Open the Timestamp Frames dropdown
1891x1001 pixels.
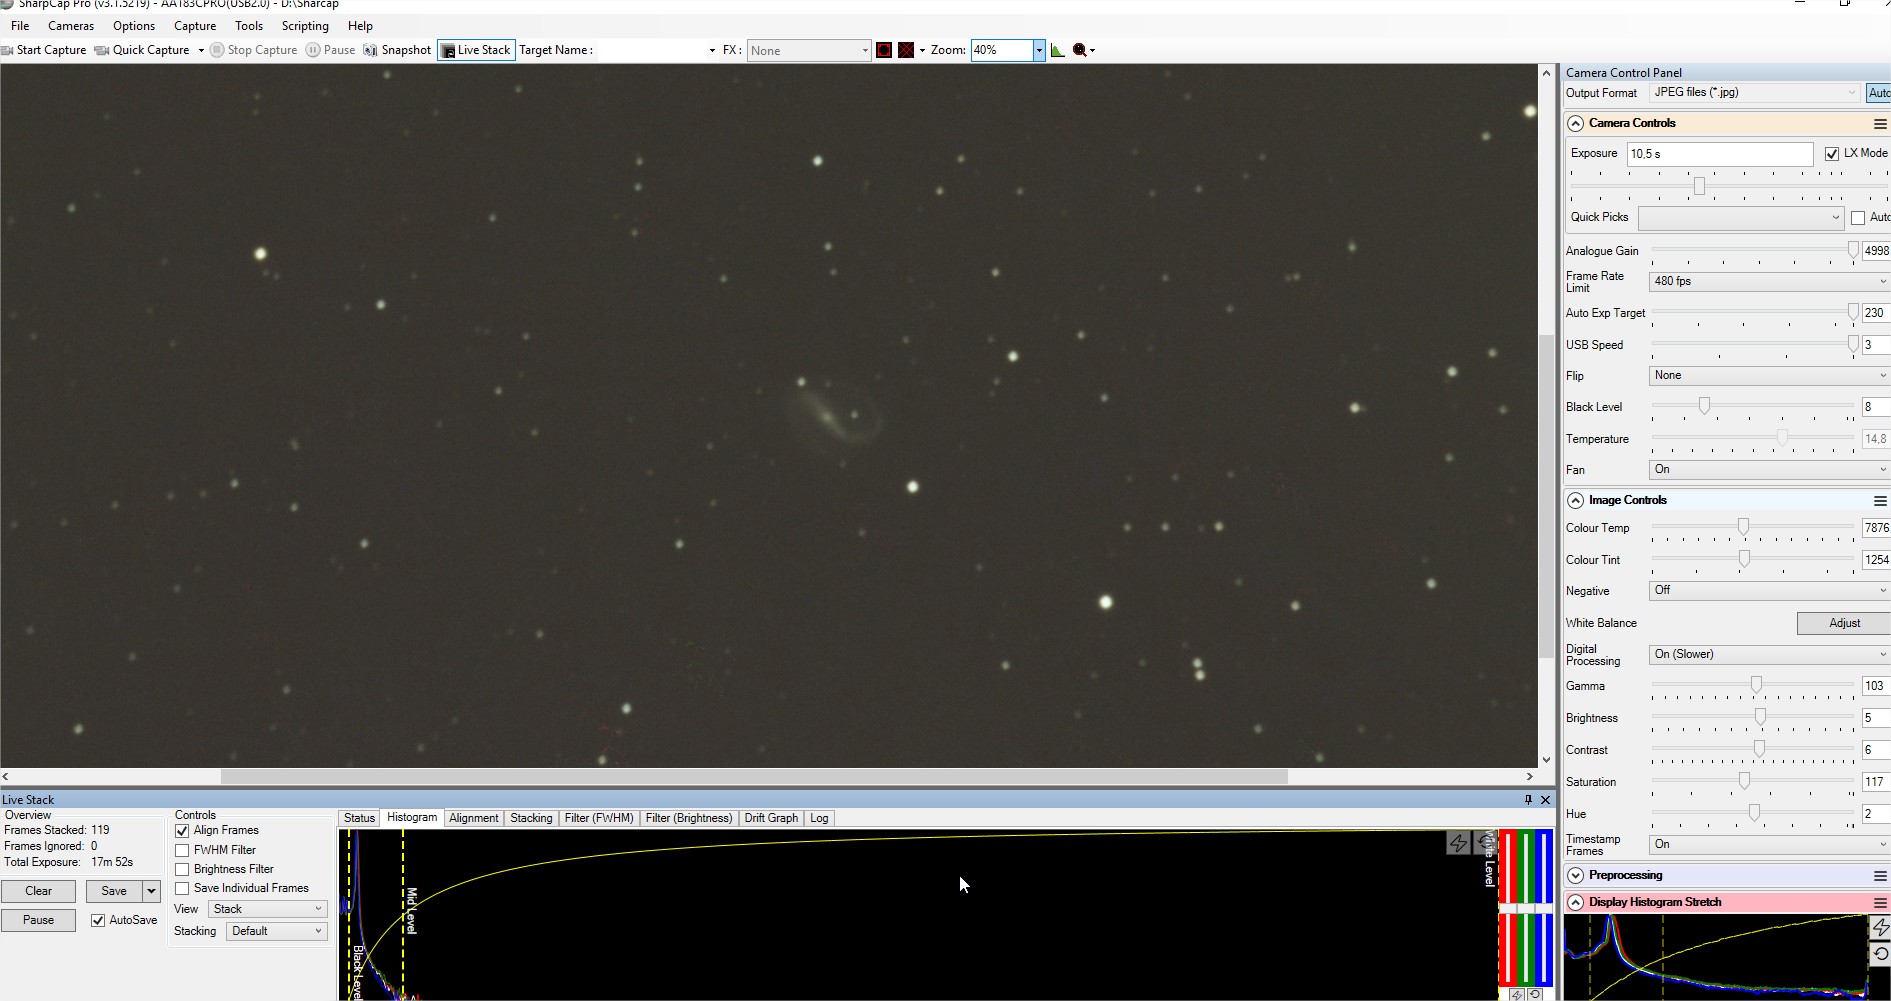coord(1769,845)
